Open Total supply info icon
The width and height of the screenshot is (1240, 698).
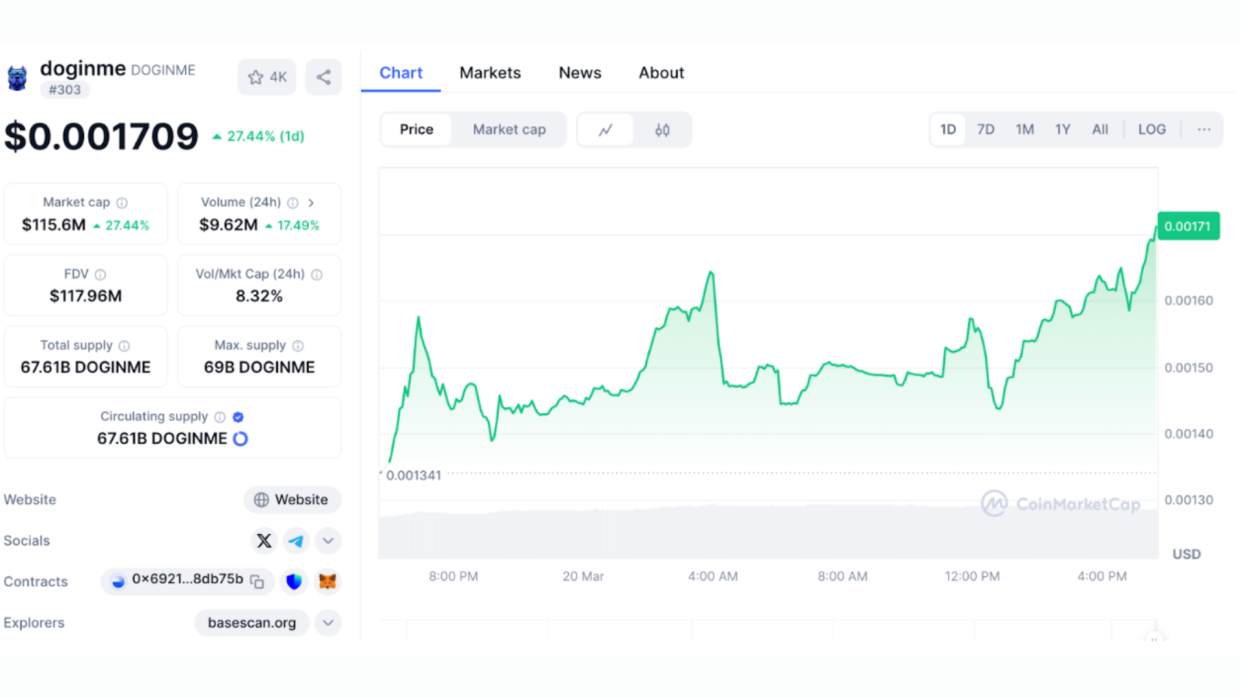[124, 346]
